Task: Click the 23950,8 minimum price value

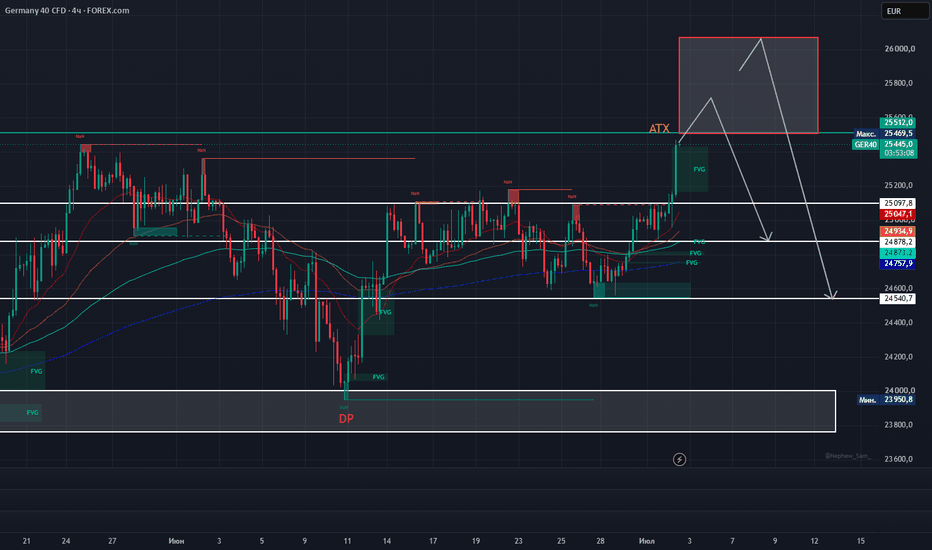Action: [898, 400]
